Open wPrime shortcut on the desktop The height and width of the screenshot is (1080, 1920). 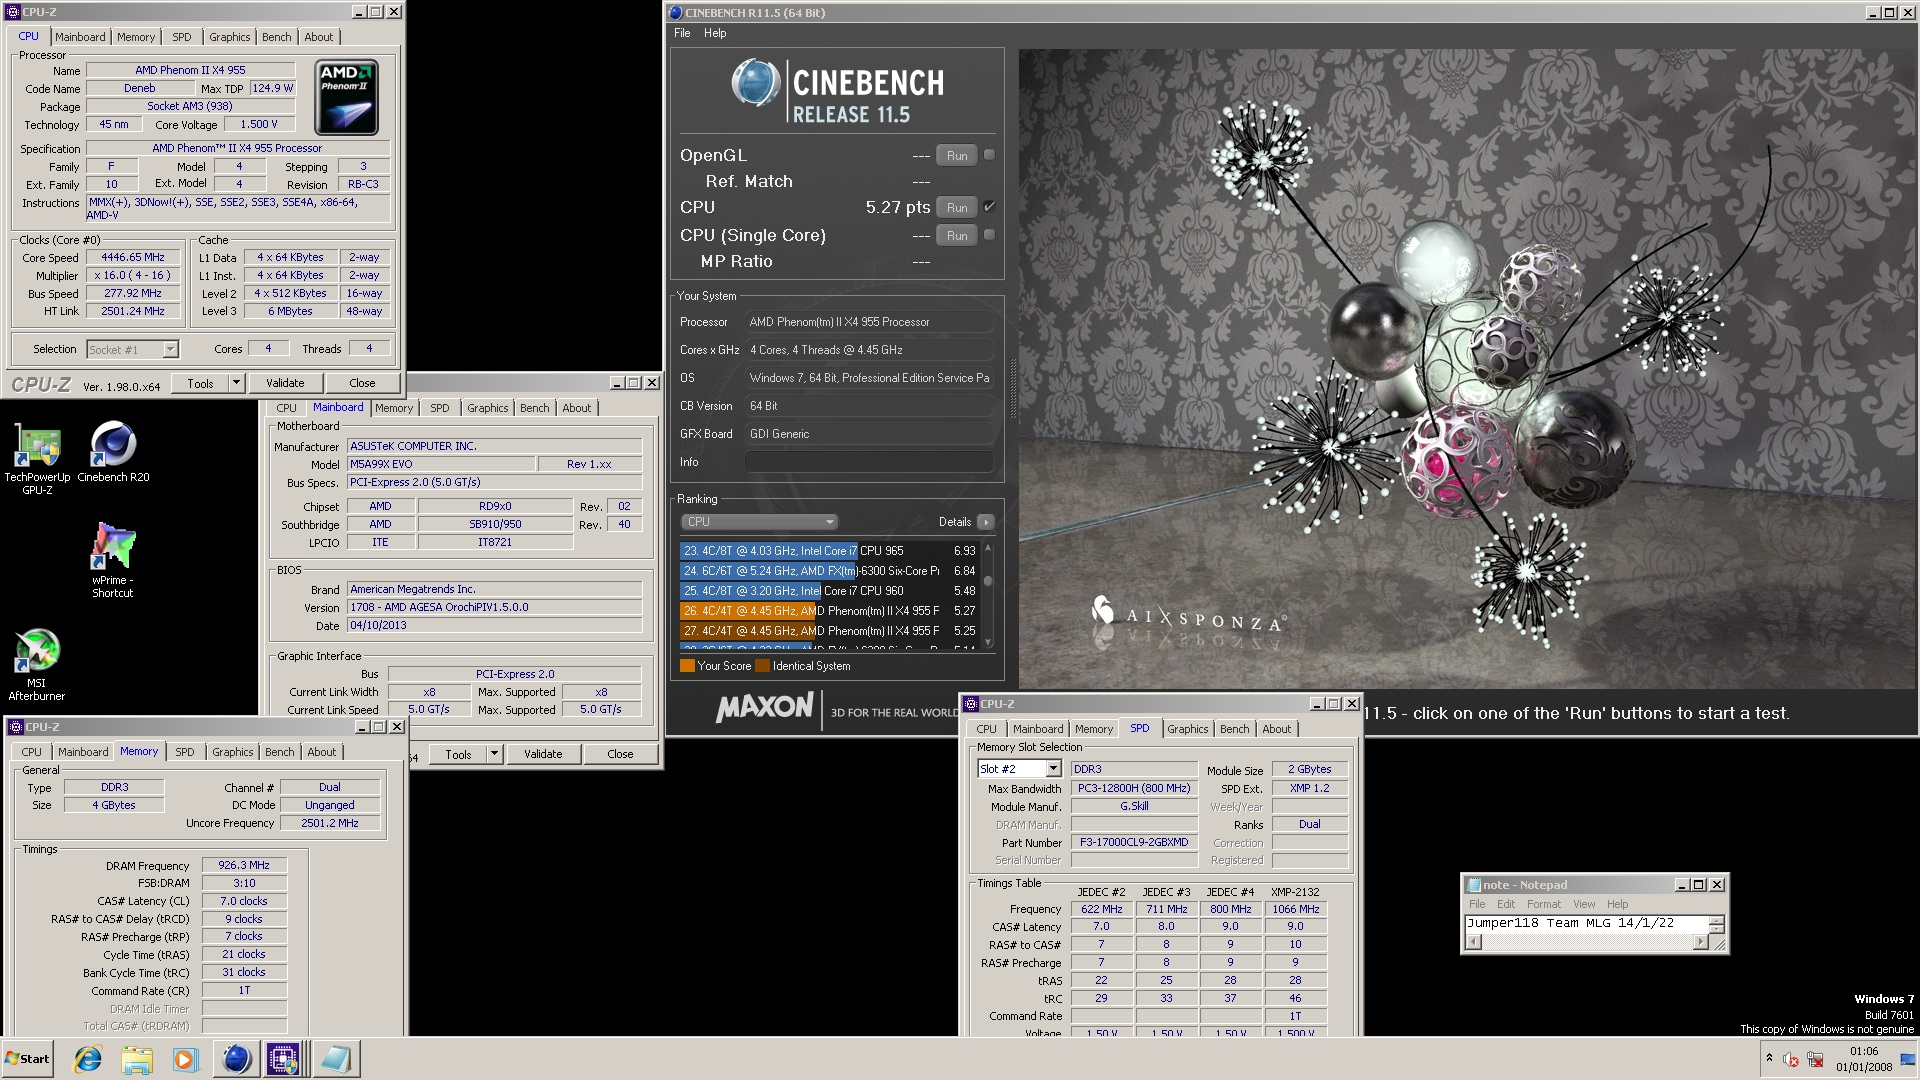pyautogui.click(x=112, y=560)
